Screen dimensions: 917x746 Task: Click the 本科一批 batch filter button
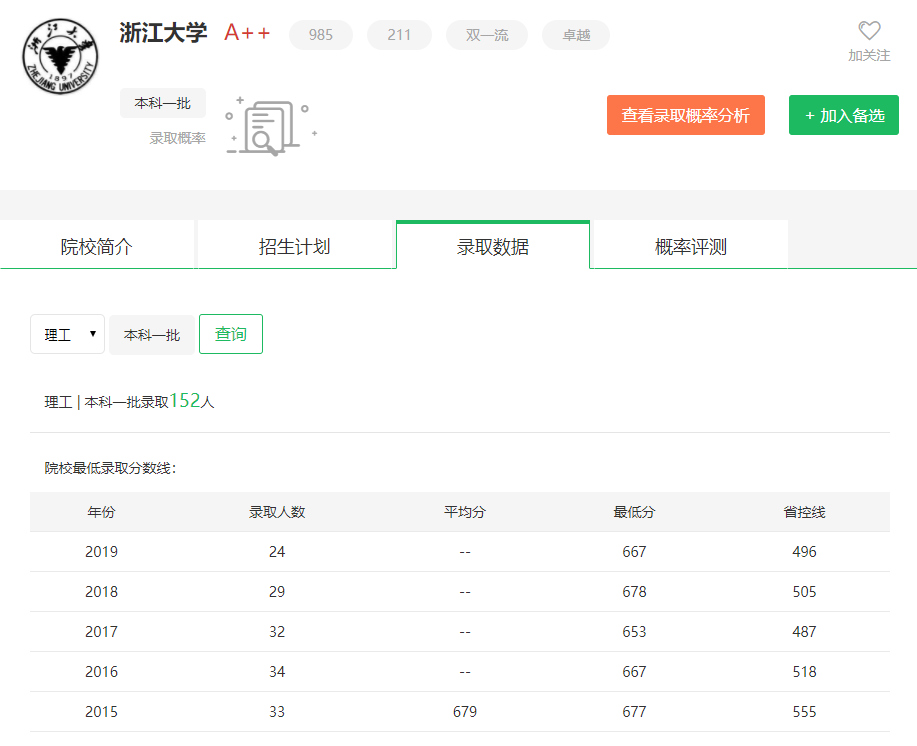click(x=152, y=334)
